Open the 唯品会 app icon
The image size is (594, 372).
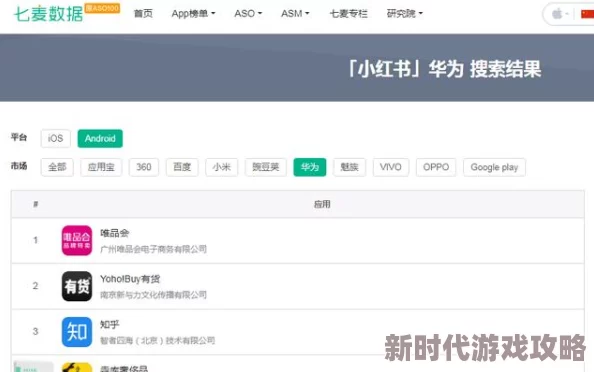click(x=77, y=241)
